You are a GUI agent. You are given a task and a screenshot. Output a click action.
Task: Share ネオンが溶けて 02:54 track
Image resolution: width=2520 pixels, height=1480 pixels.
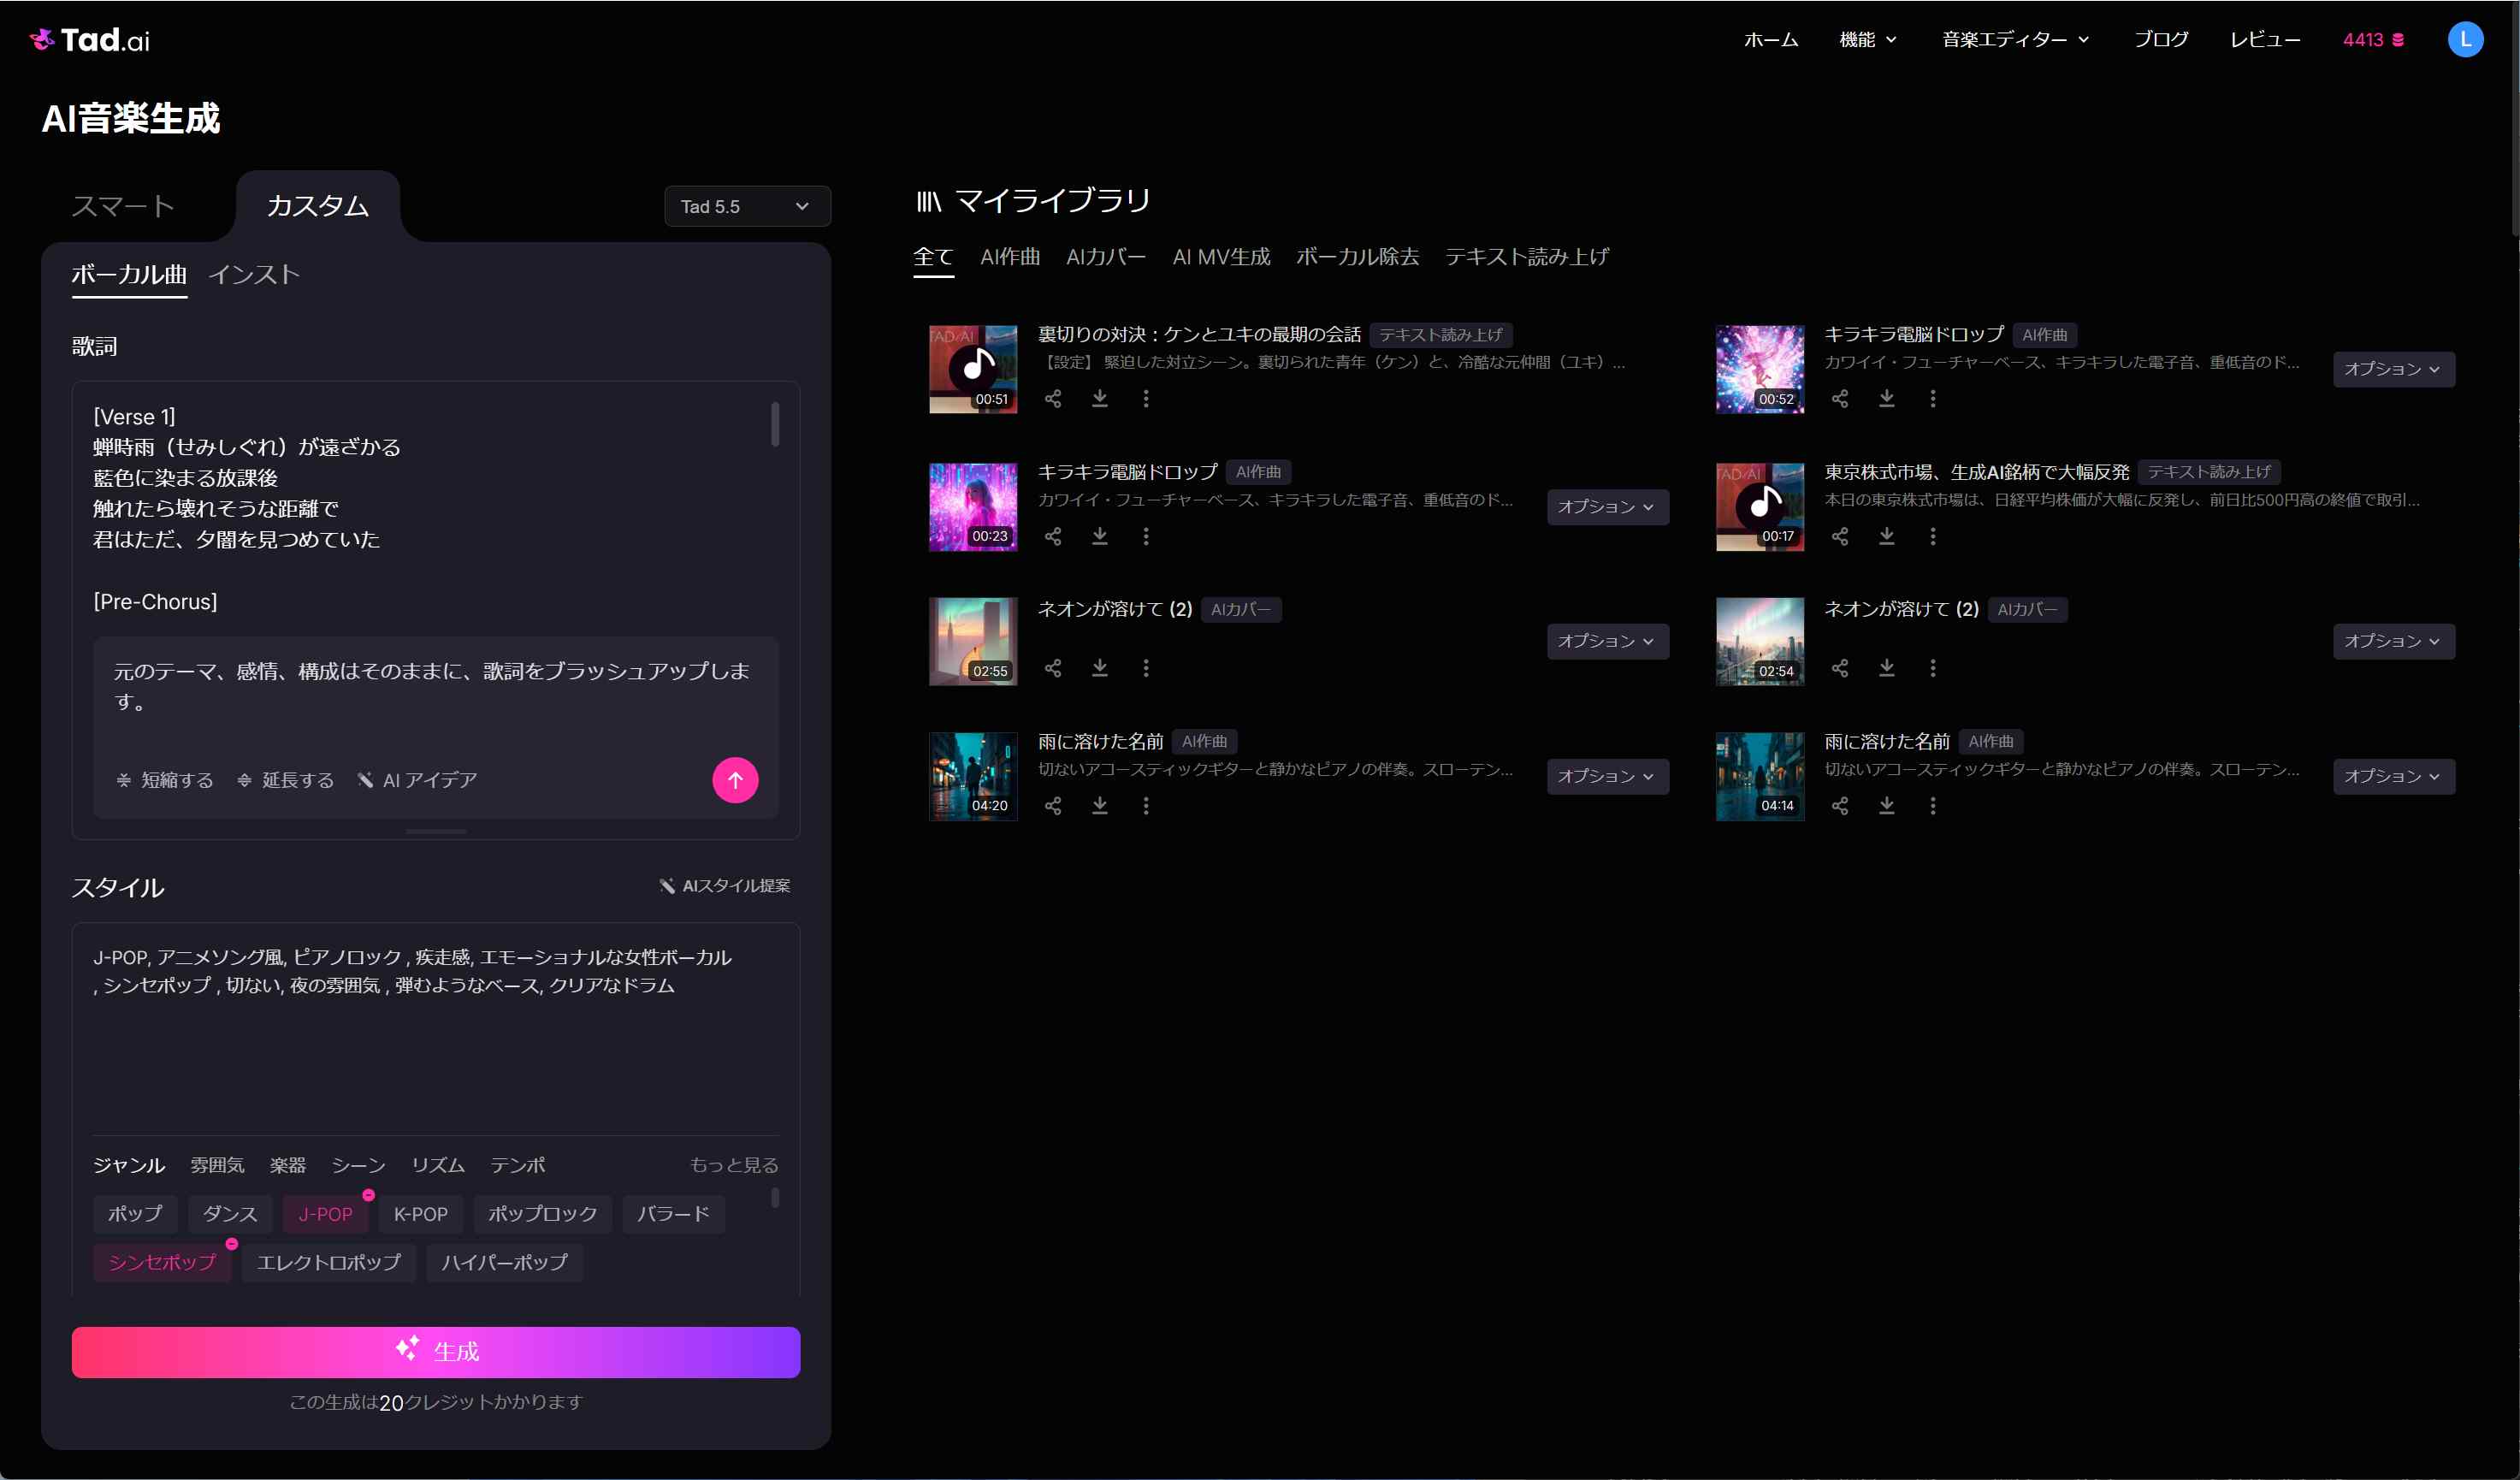point(1840,668)
